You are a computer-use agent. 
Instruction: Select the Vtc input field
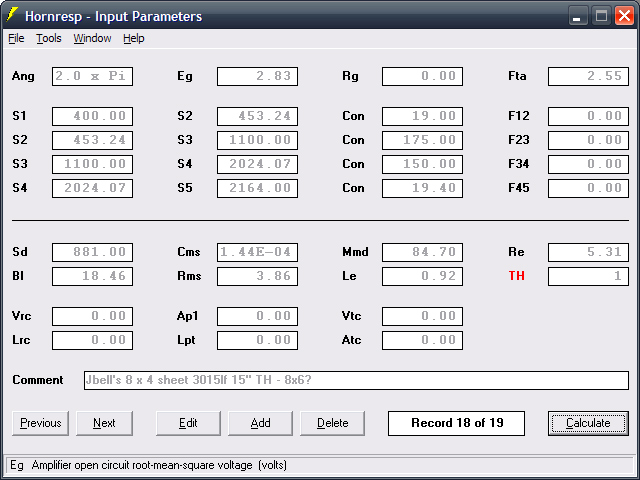[422, 316]
